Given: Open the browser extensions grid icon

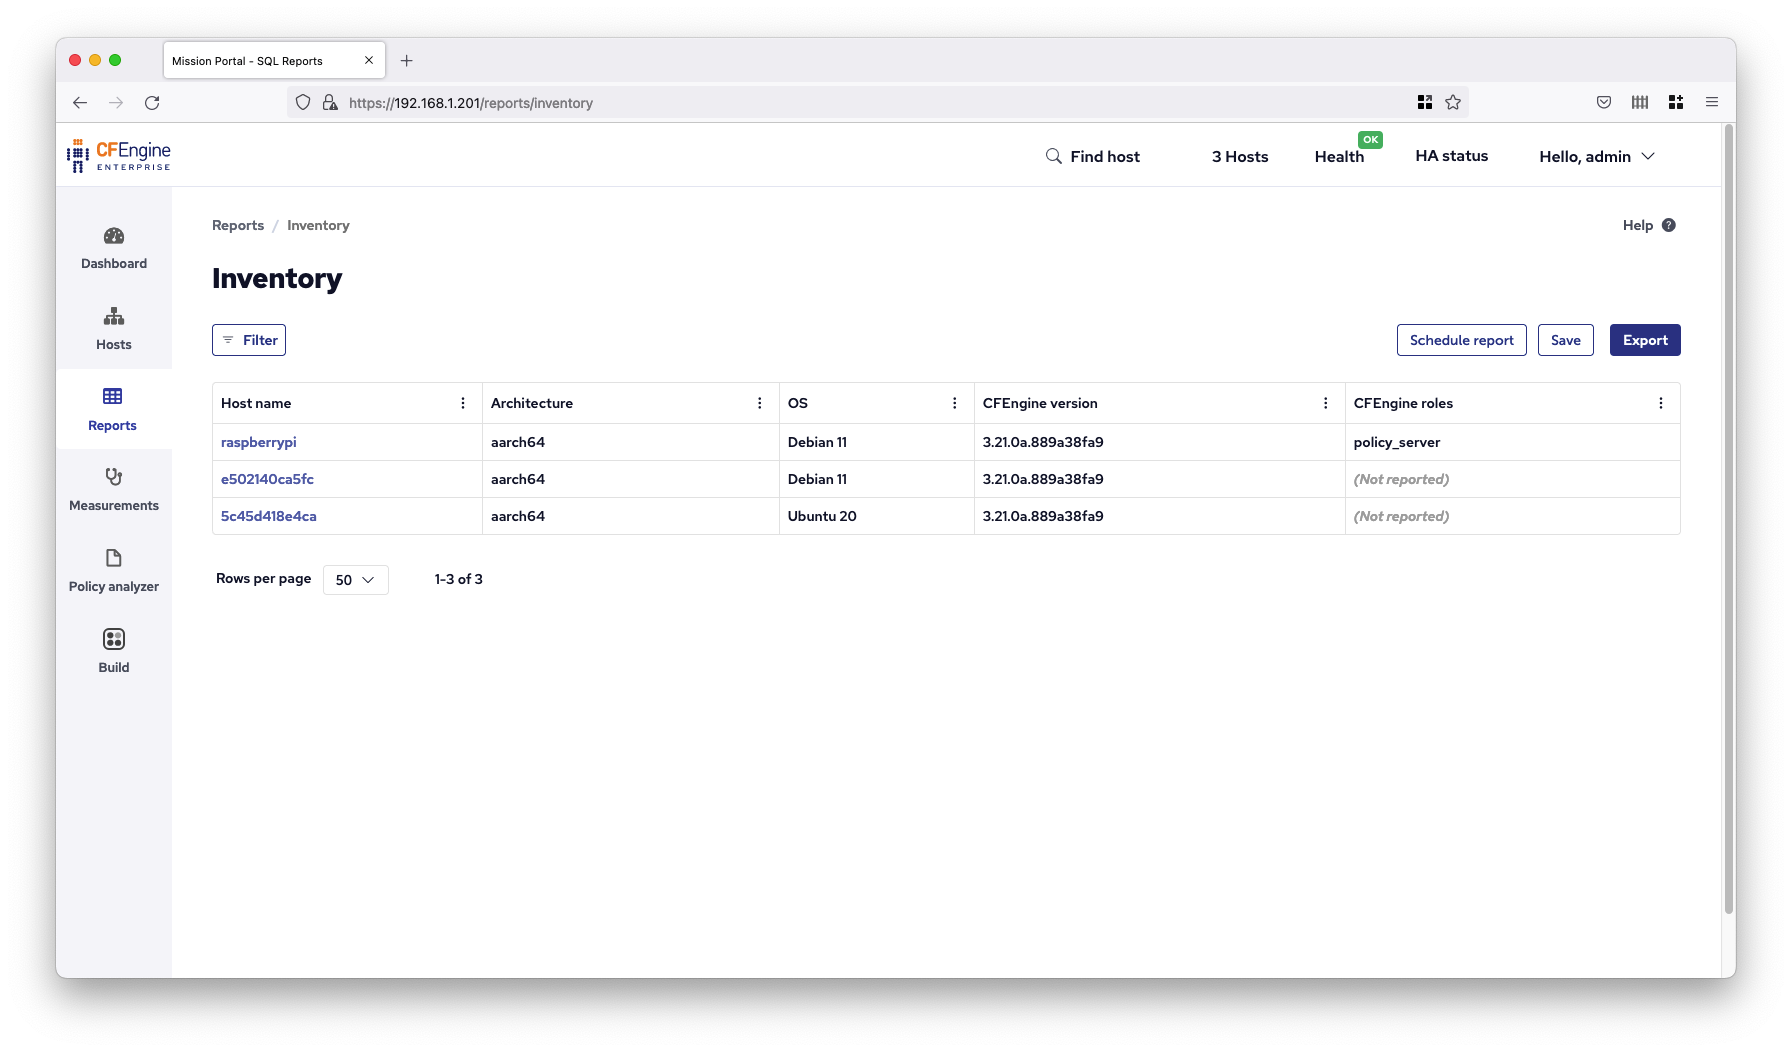Looking at the screenshot, I should click(x=1676, y=102).
